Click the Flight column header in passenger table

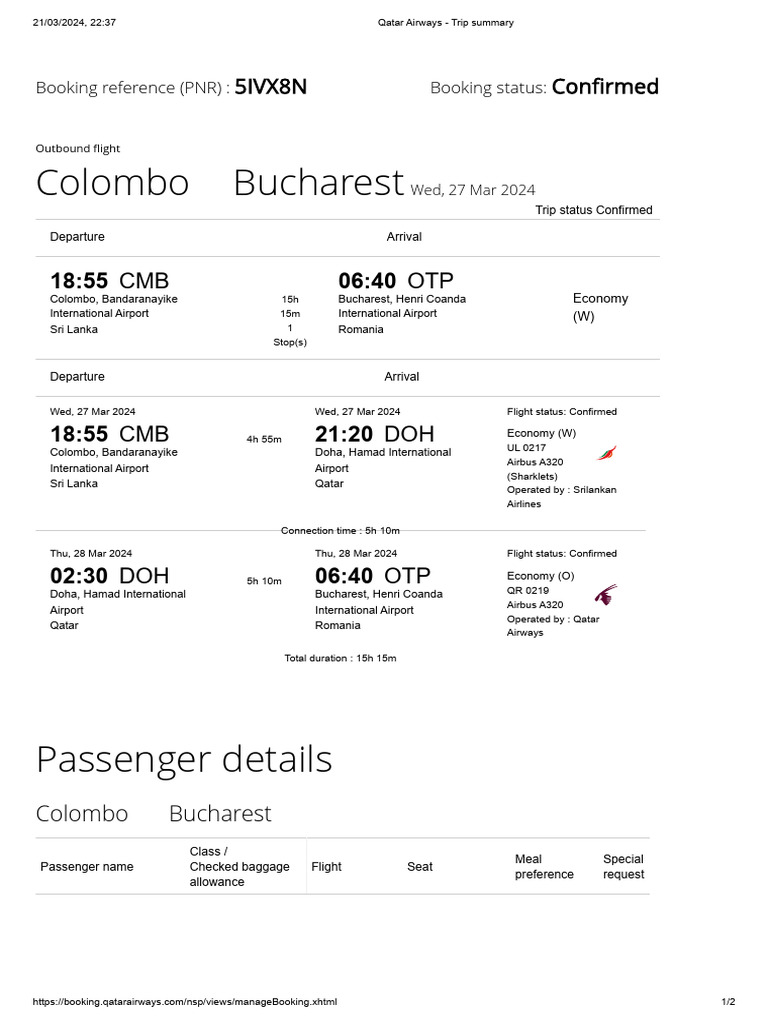[x=326, y=867]
